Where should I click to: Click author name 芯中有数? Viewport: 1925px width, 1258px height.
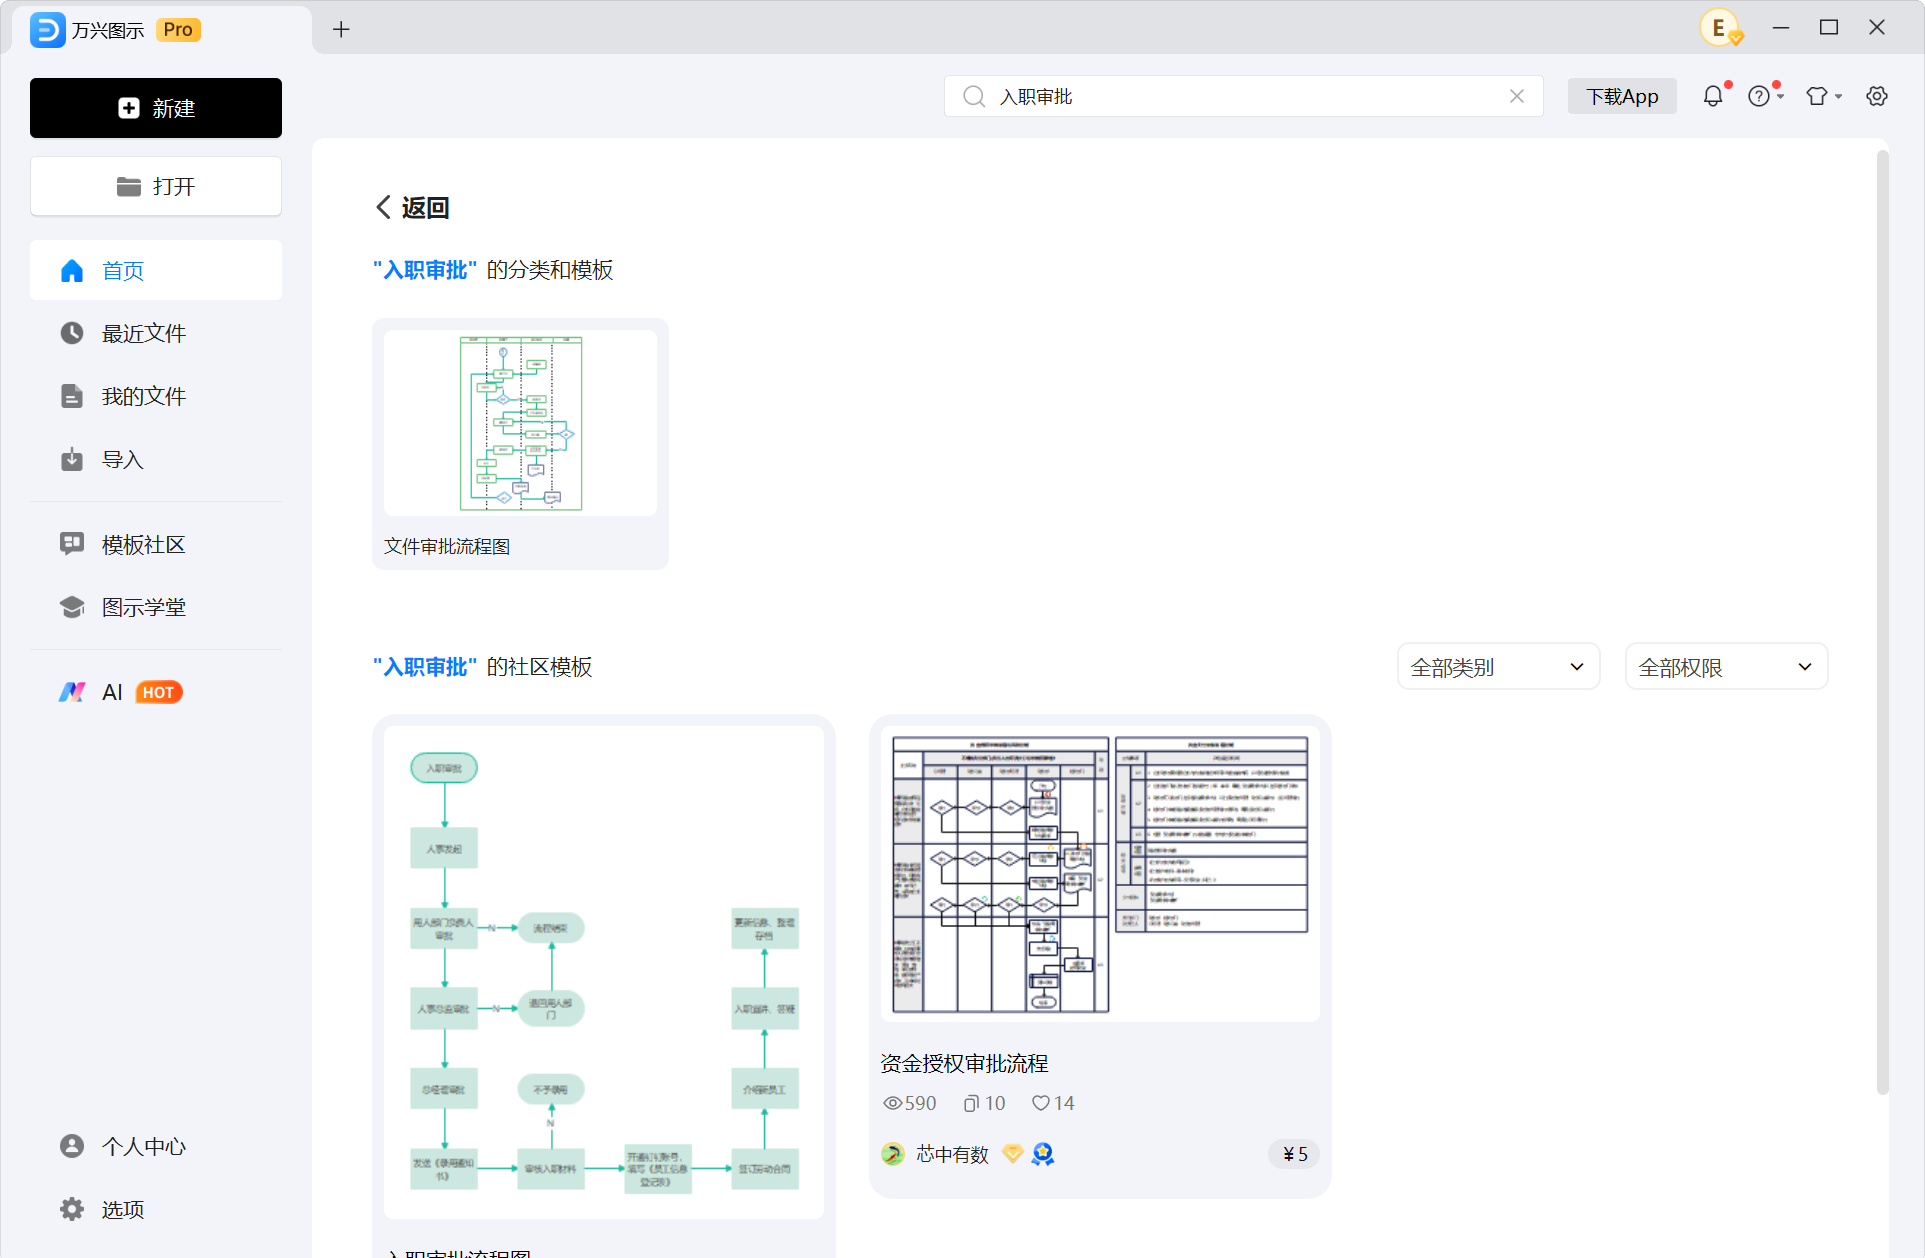point(952,1154)
